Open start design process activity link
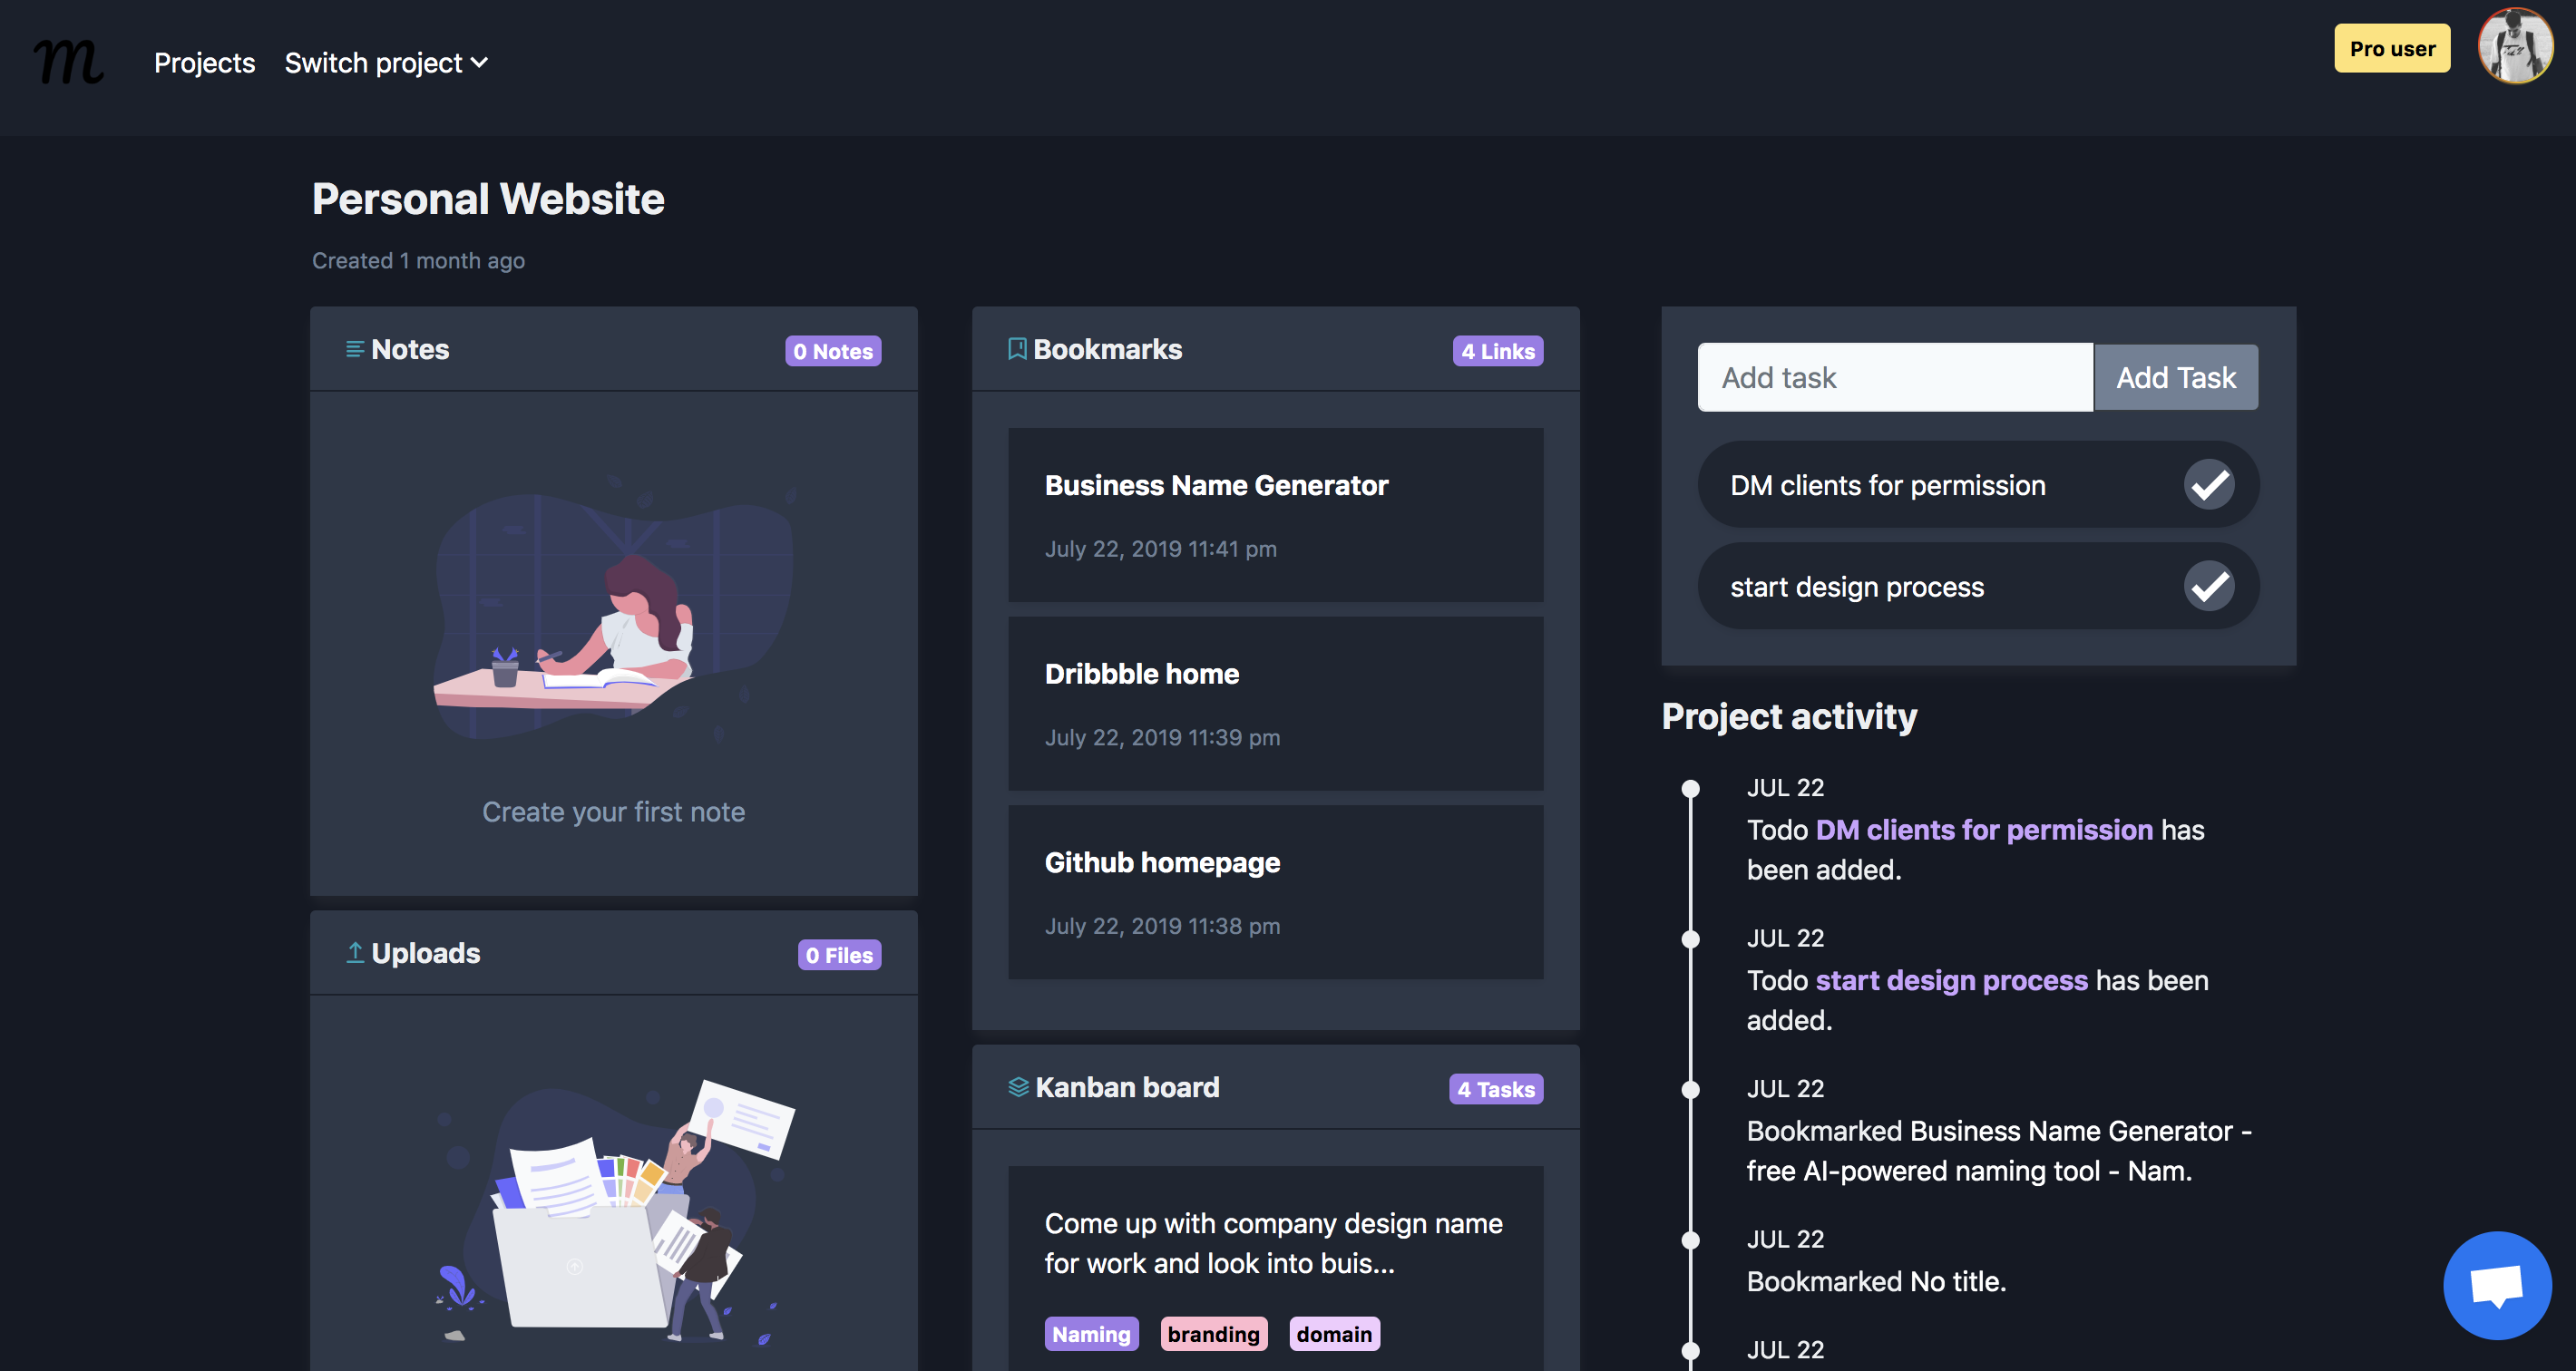Screen dimensions: 2576x1371 coord(1952,980)
